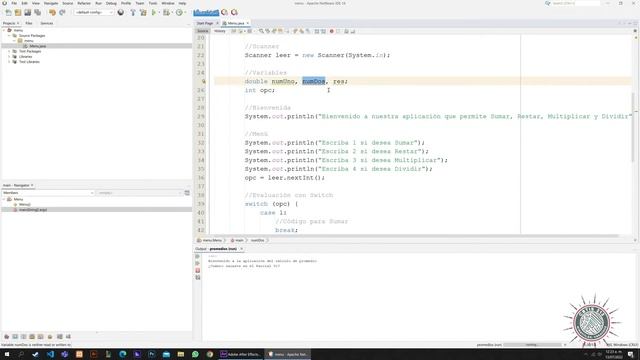This screenshot has height=360, width=640.
Task: Open the Source menu
Action: tap(68, 3)
